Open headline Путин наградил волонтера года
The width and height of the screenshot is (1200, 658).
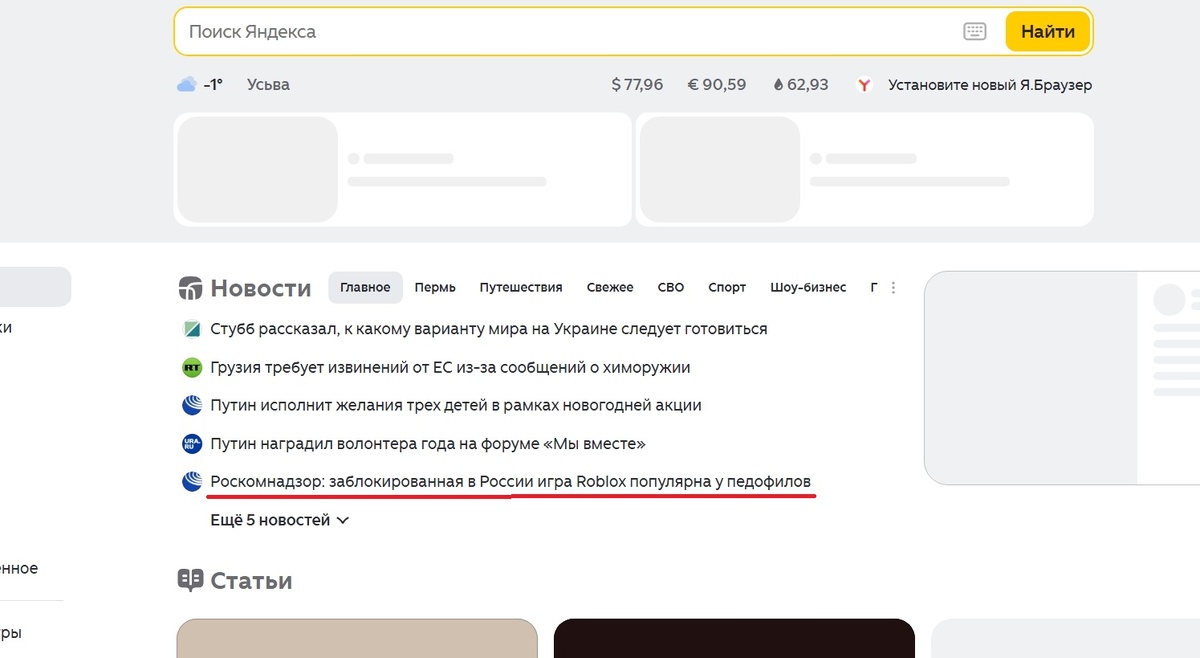(428, 443)
